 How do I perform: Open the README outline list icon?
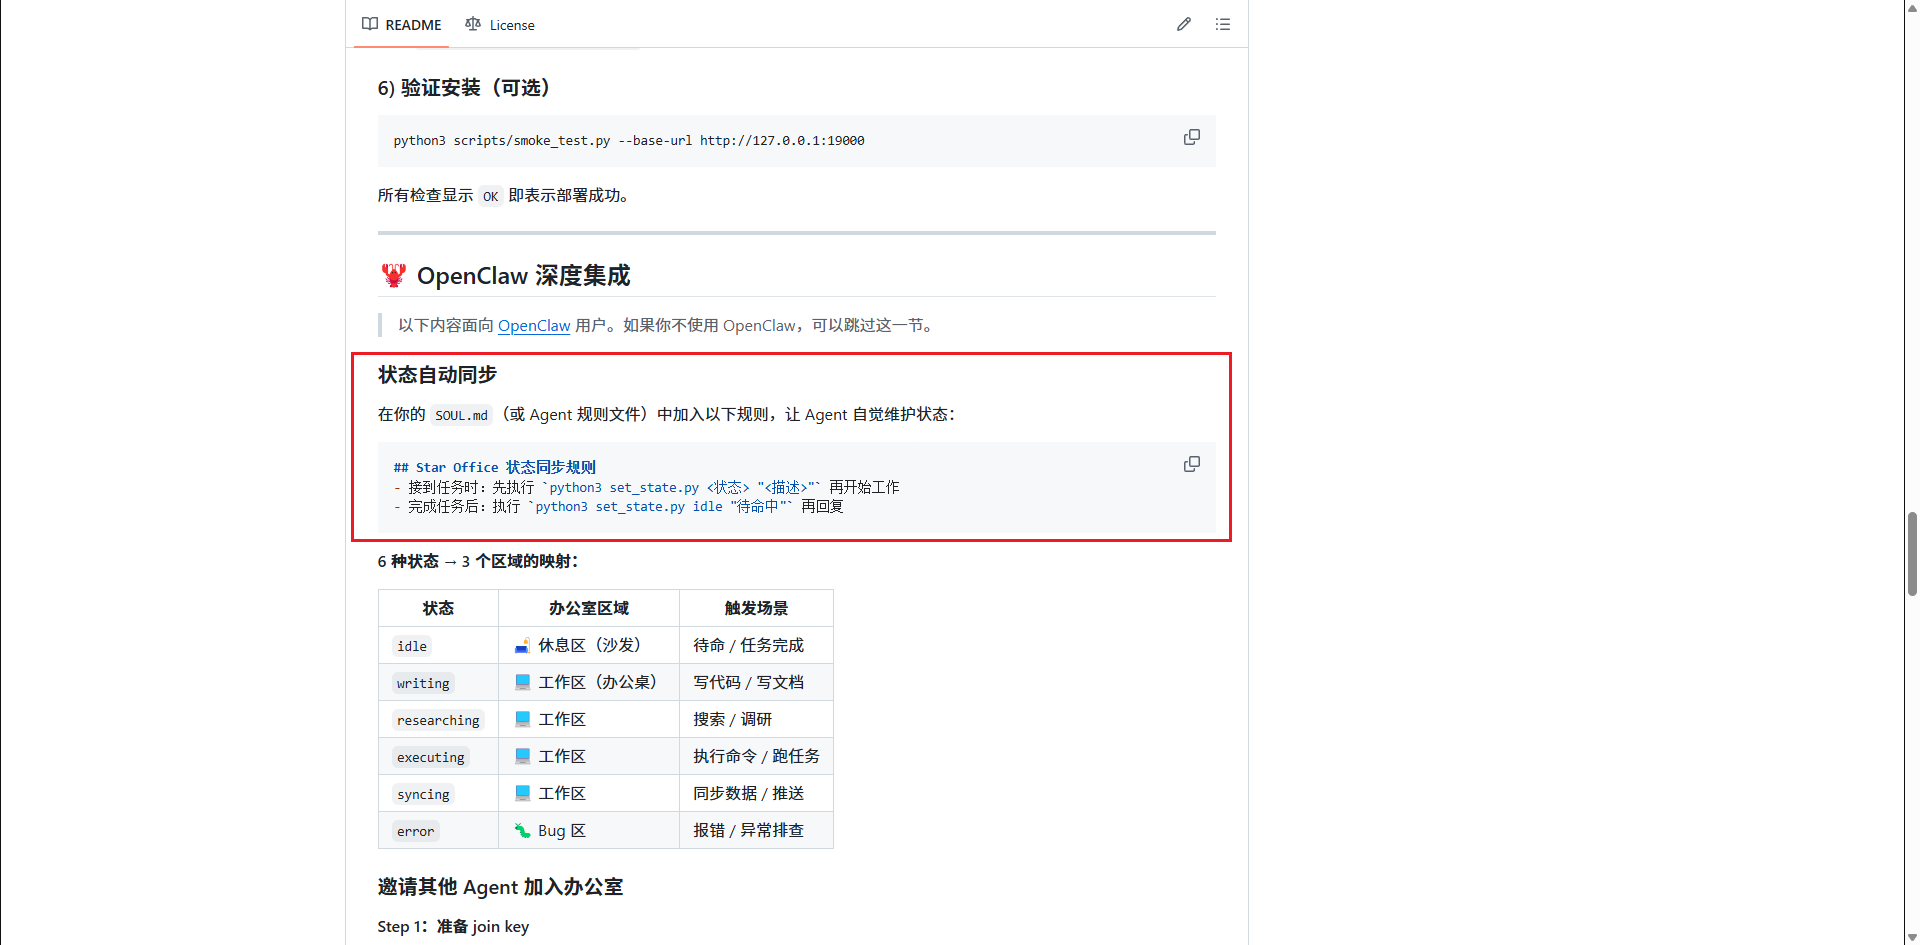coord(1222,24)
